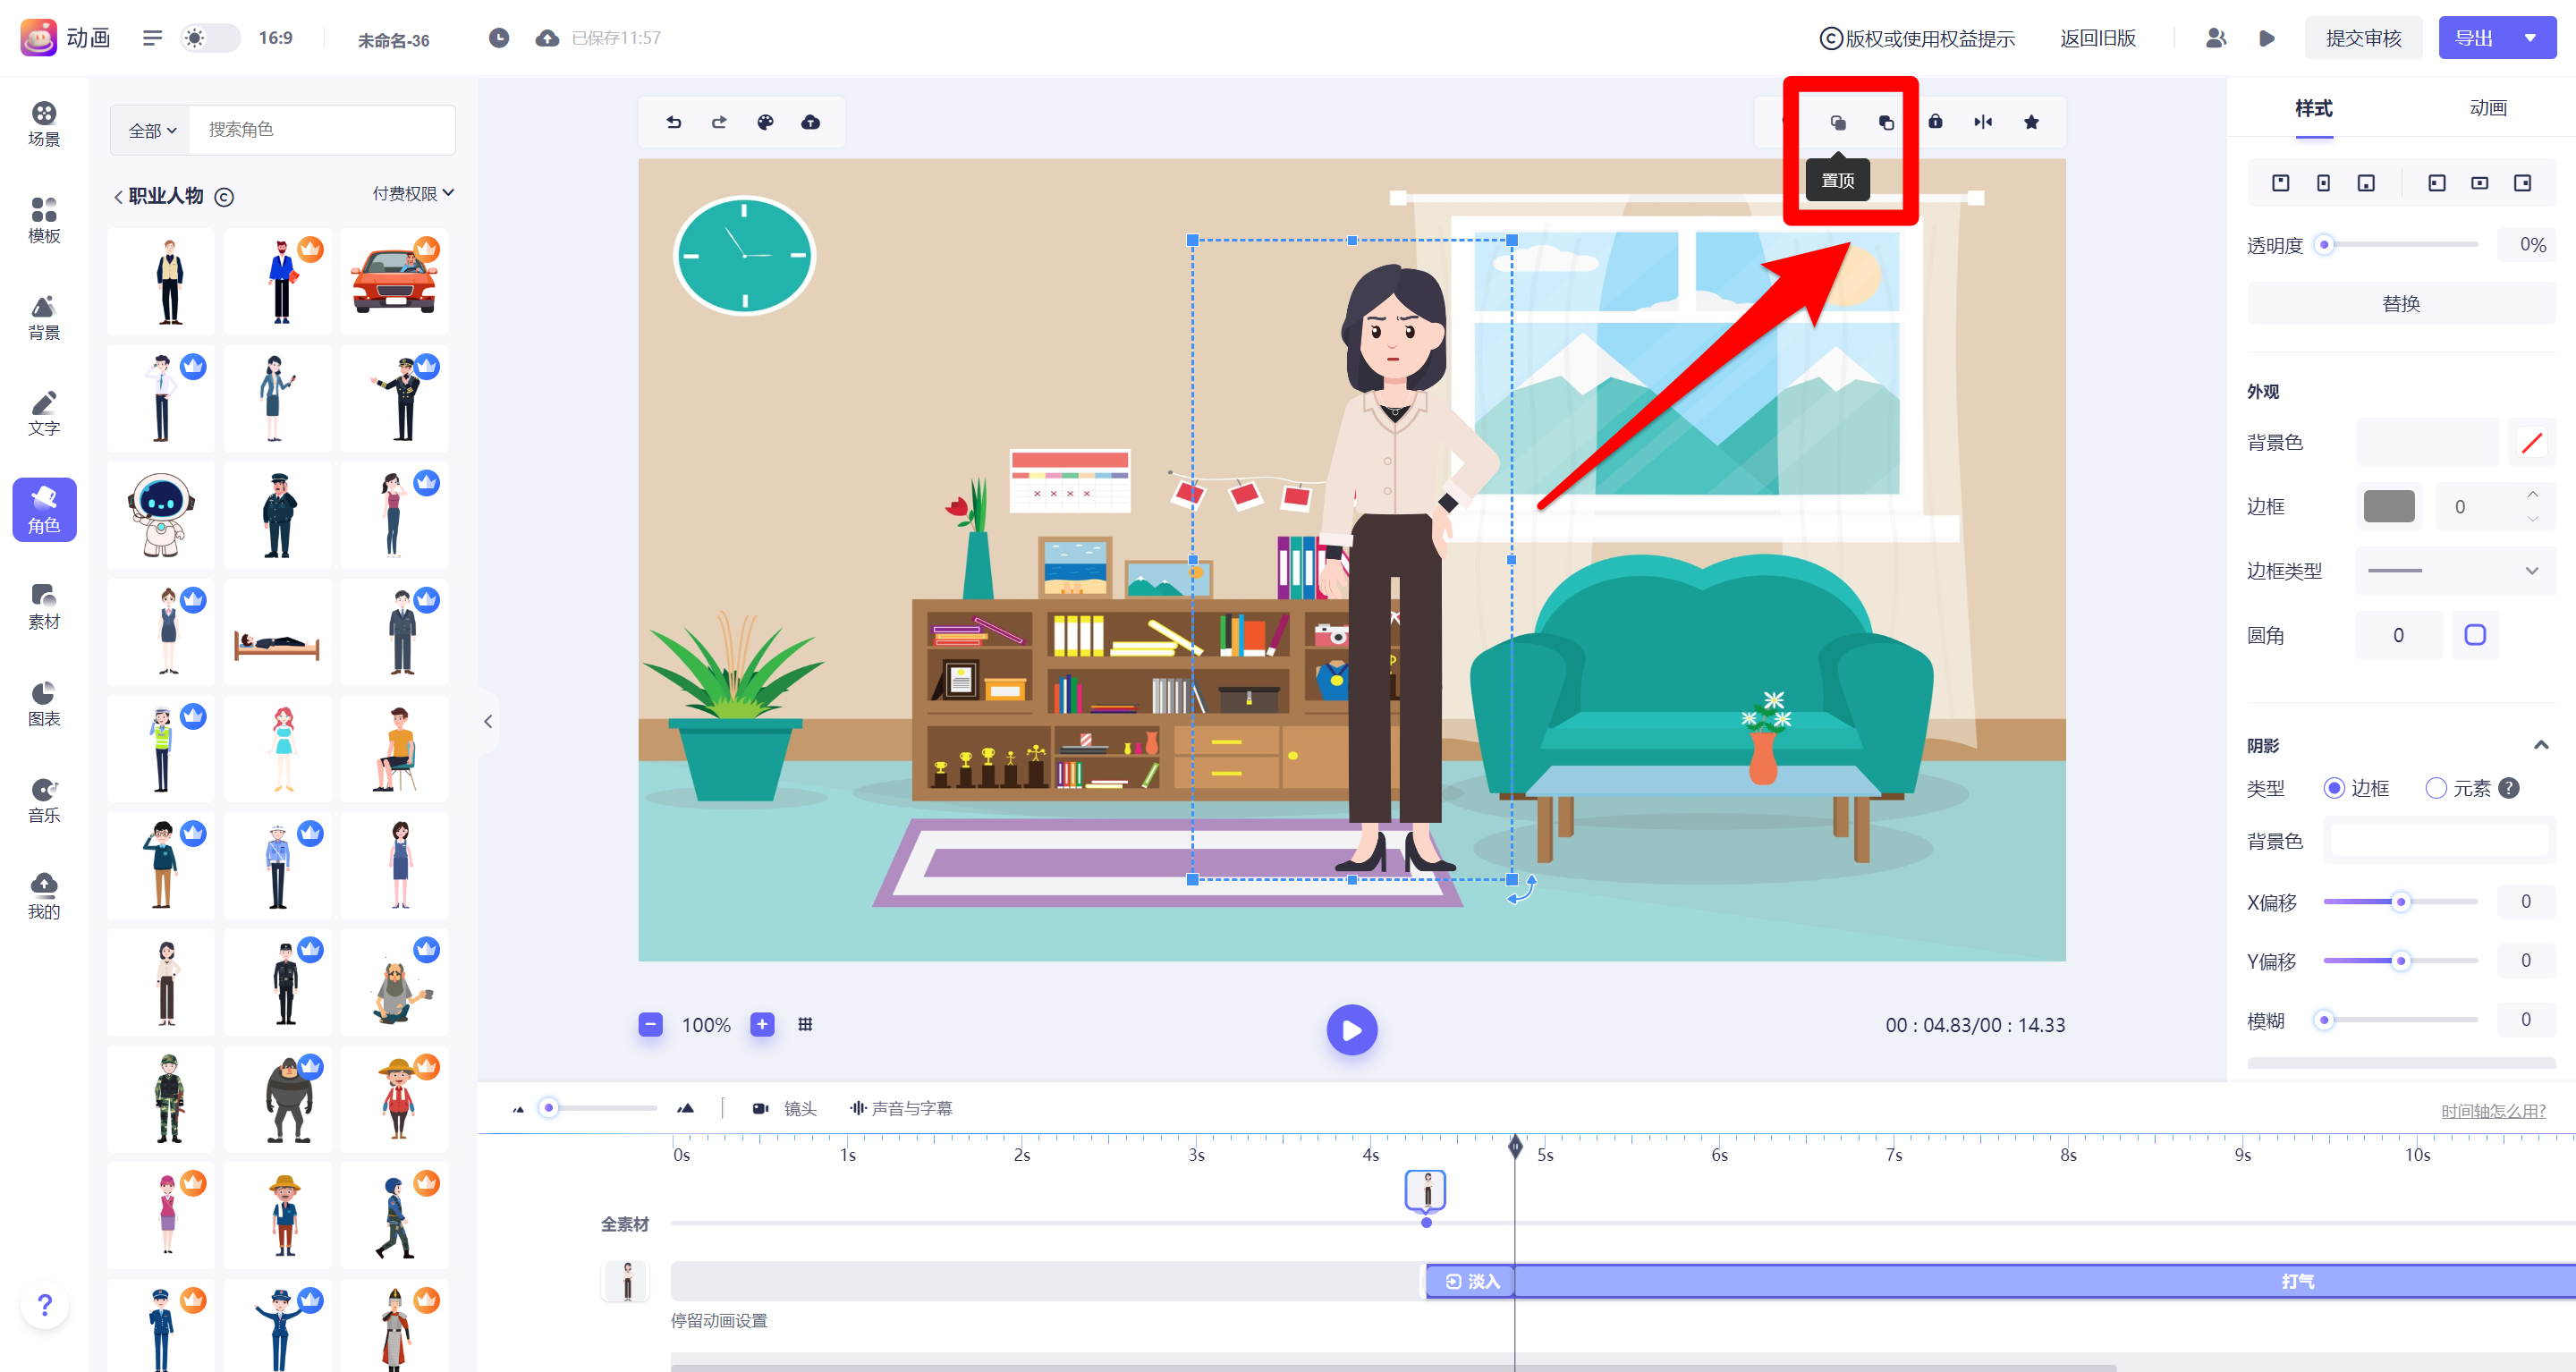Go back from 职业人物 category
Viewport: 2576px width, 1372px height.
pos(118,197)
